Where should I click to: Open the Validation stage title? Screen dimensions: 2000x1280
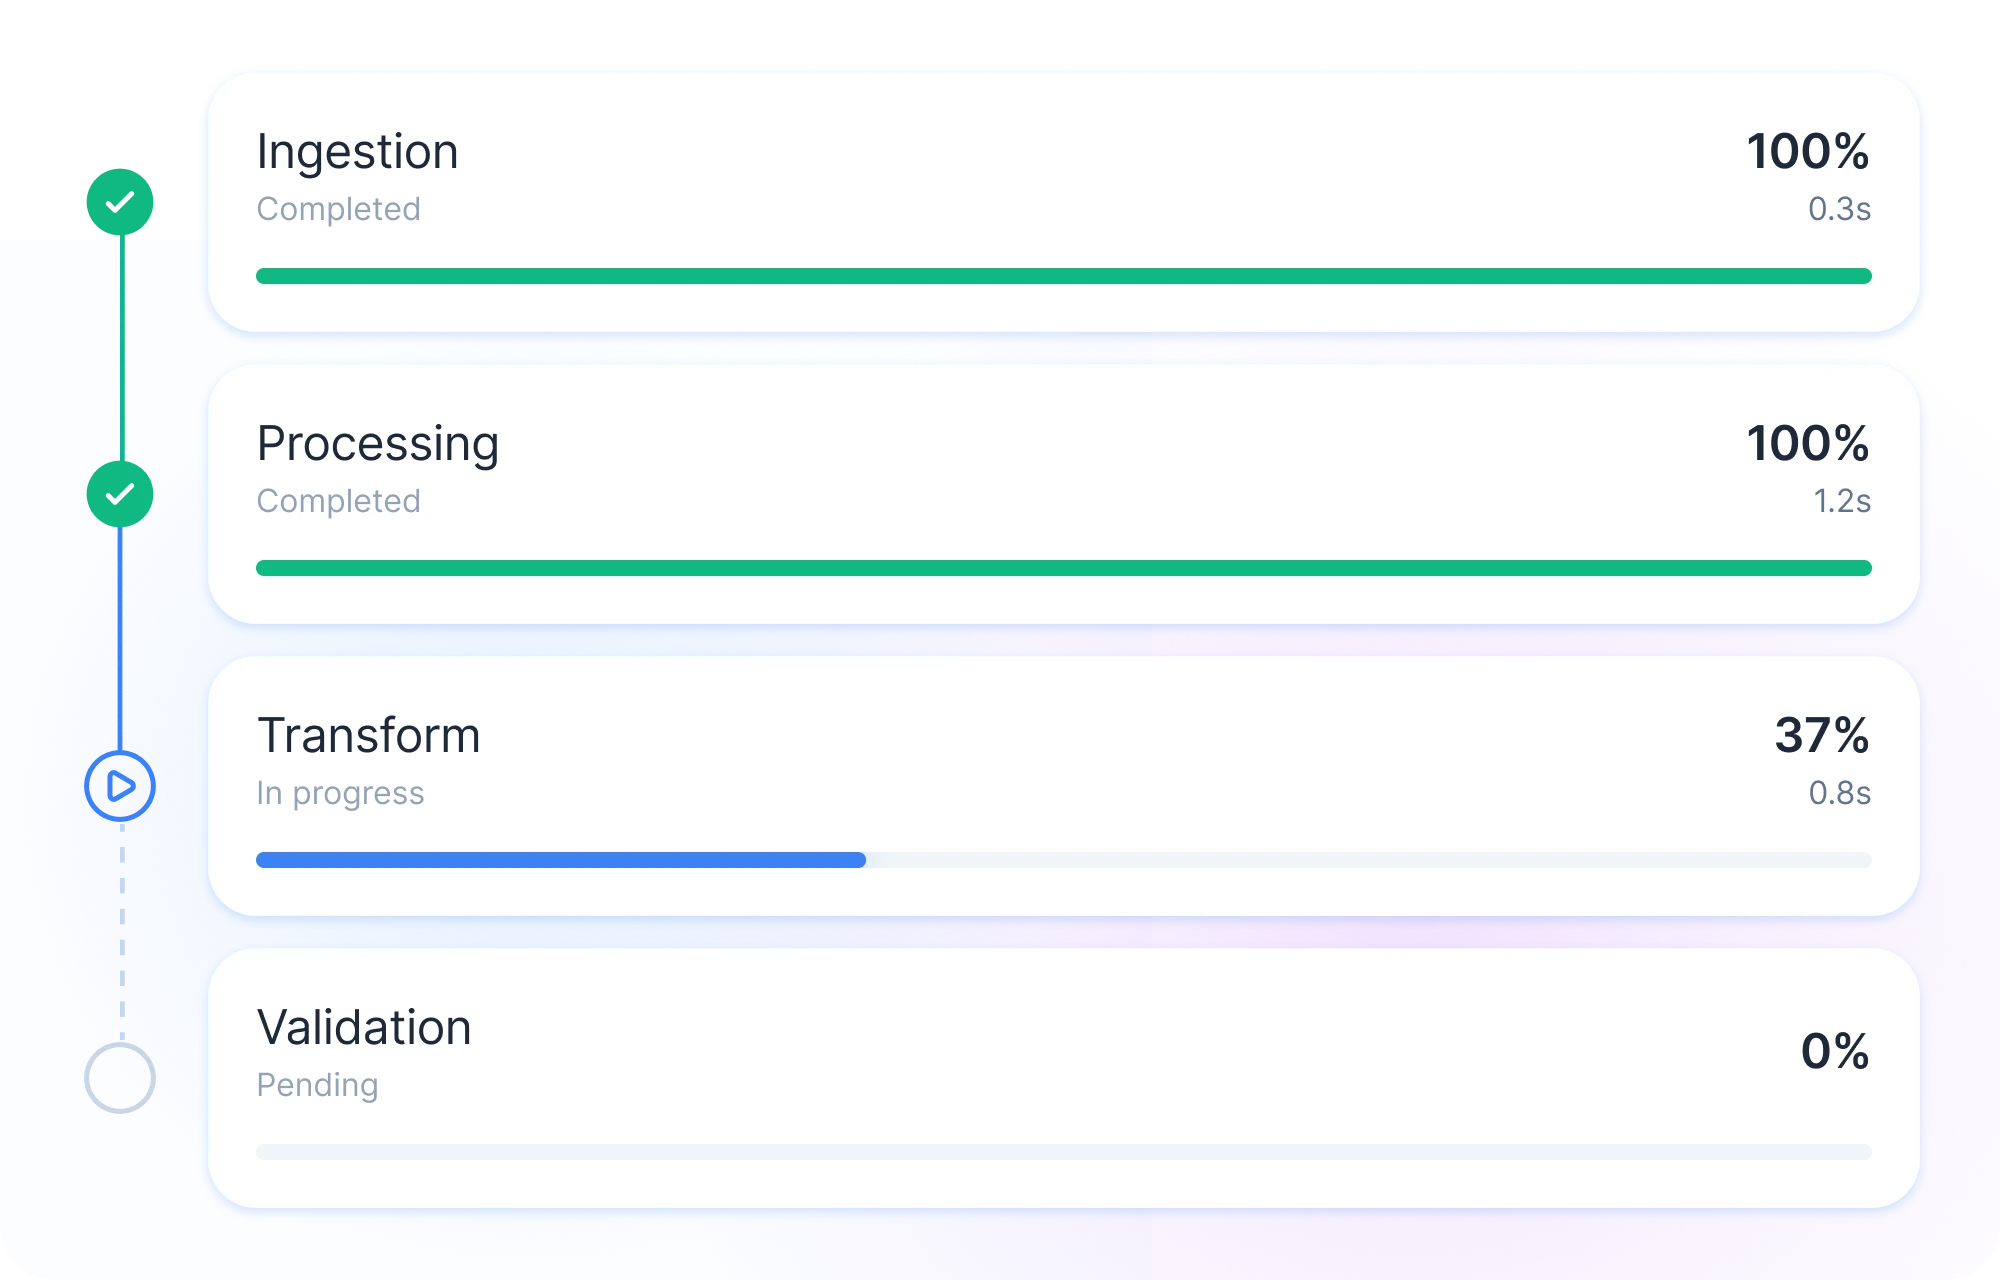[x=364, y=1028]
